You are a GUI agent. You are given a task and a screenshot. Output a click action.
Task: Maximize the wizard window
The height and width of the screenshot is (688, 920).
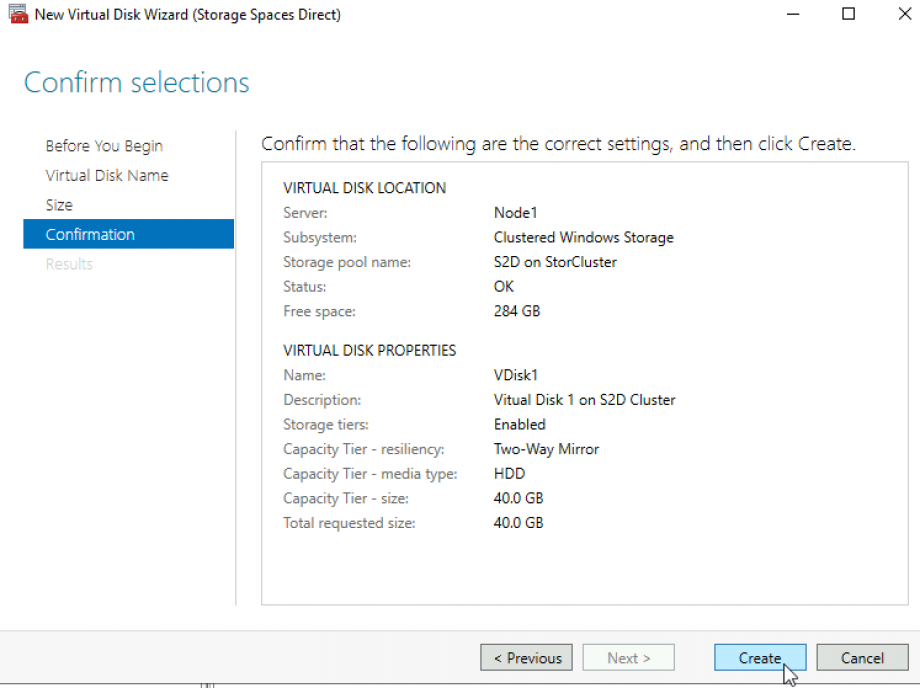pyautogui.click(x=847, y=14)
